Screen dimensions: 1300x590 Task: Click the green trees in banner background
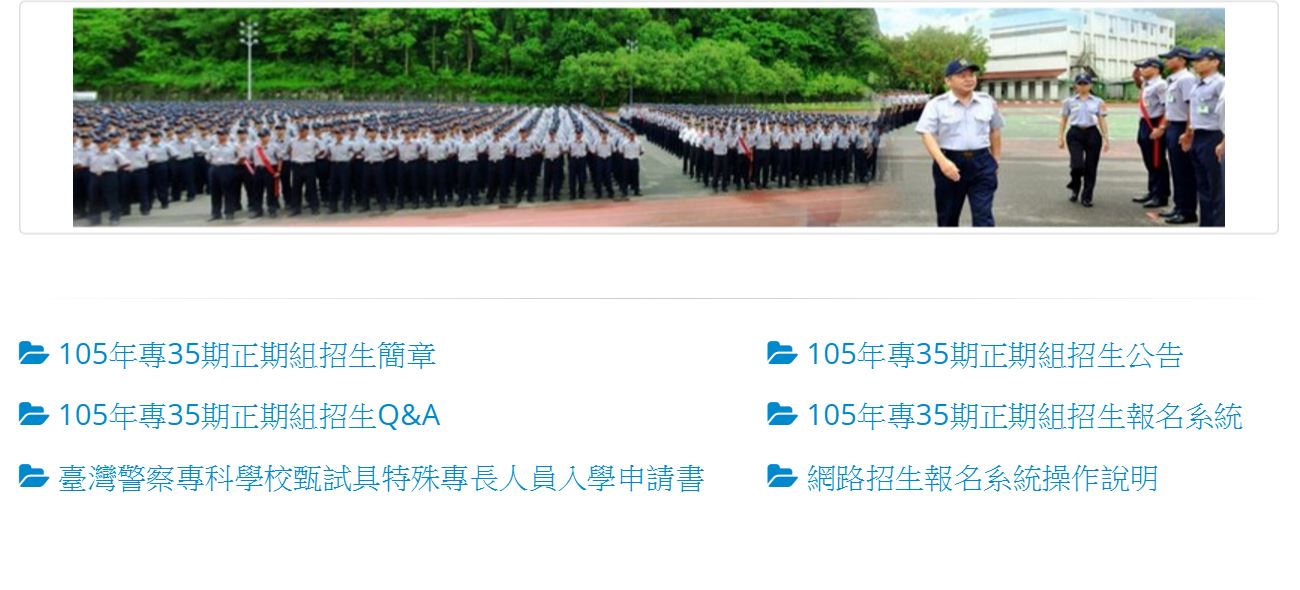[x=470, y=52]
